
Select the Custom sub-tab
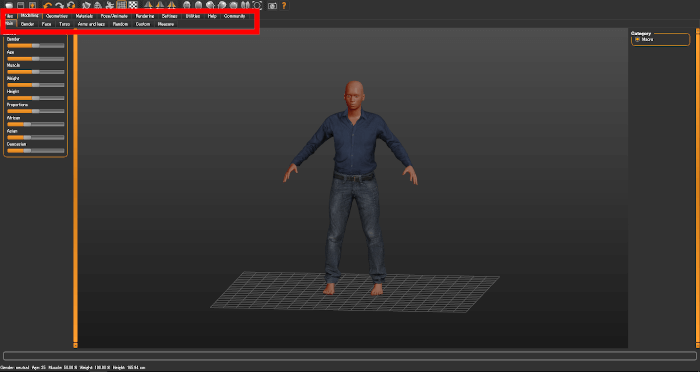point(143,24)
